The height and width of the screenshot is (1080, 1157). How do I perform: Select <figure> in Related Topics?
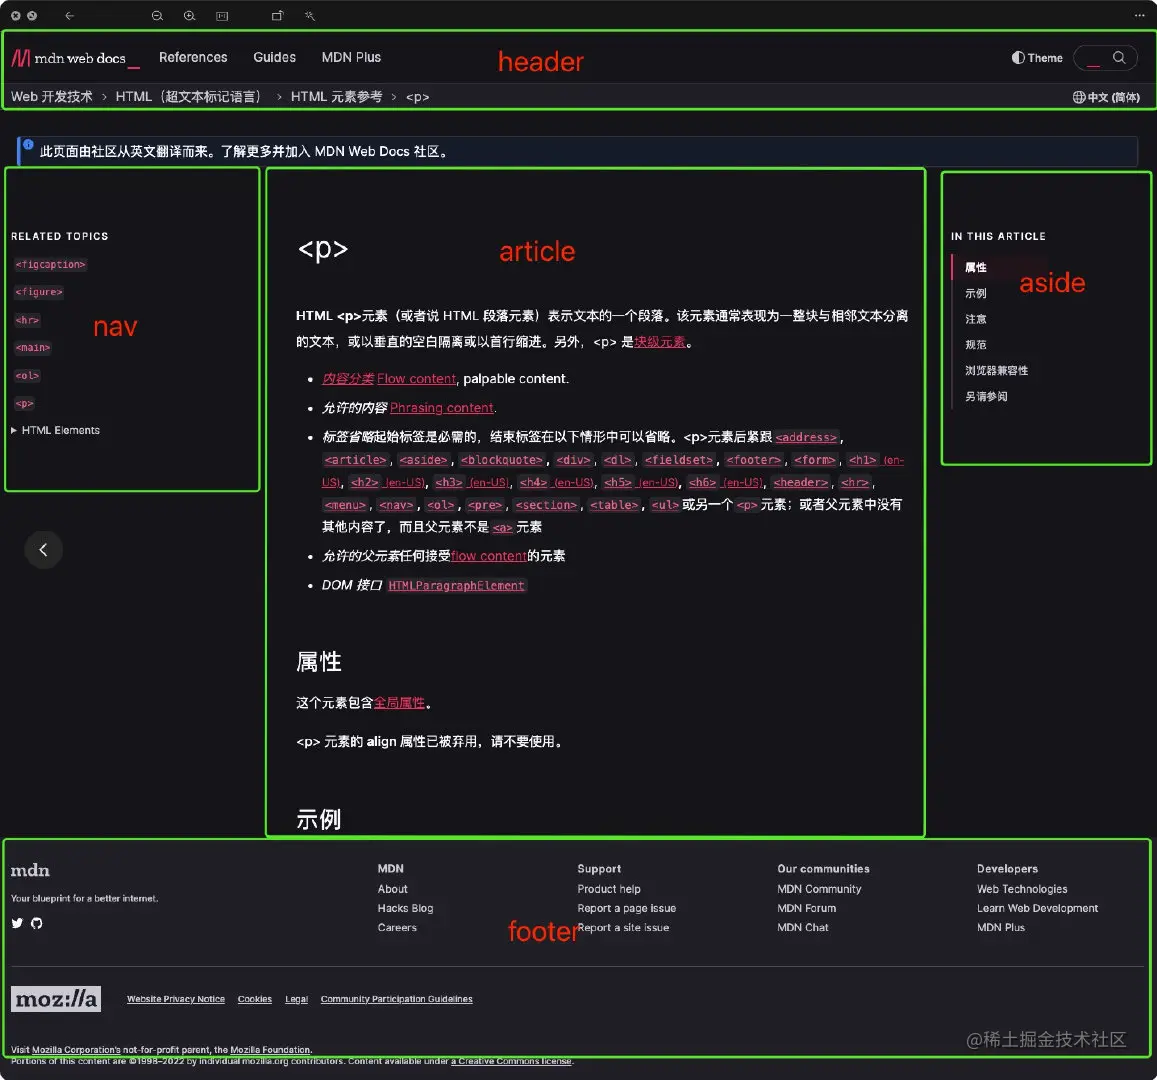[39, 292]
